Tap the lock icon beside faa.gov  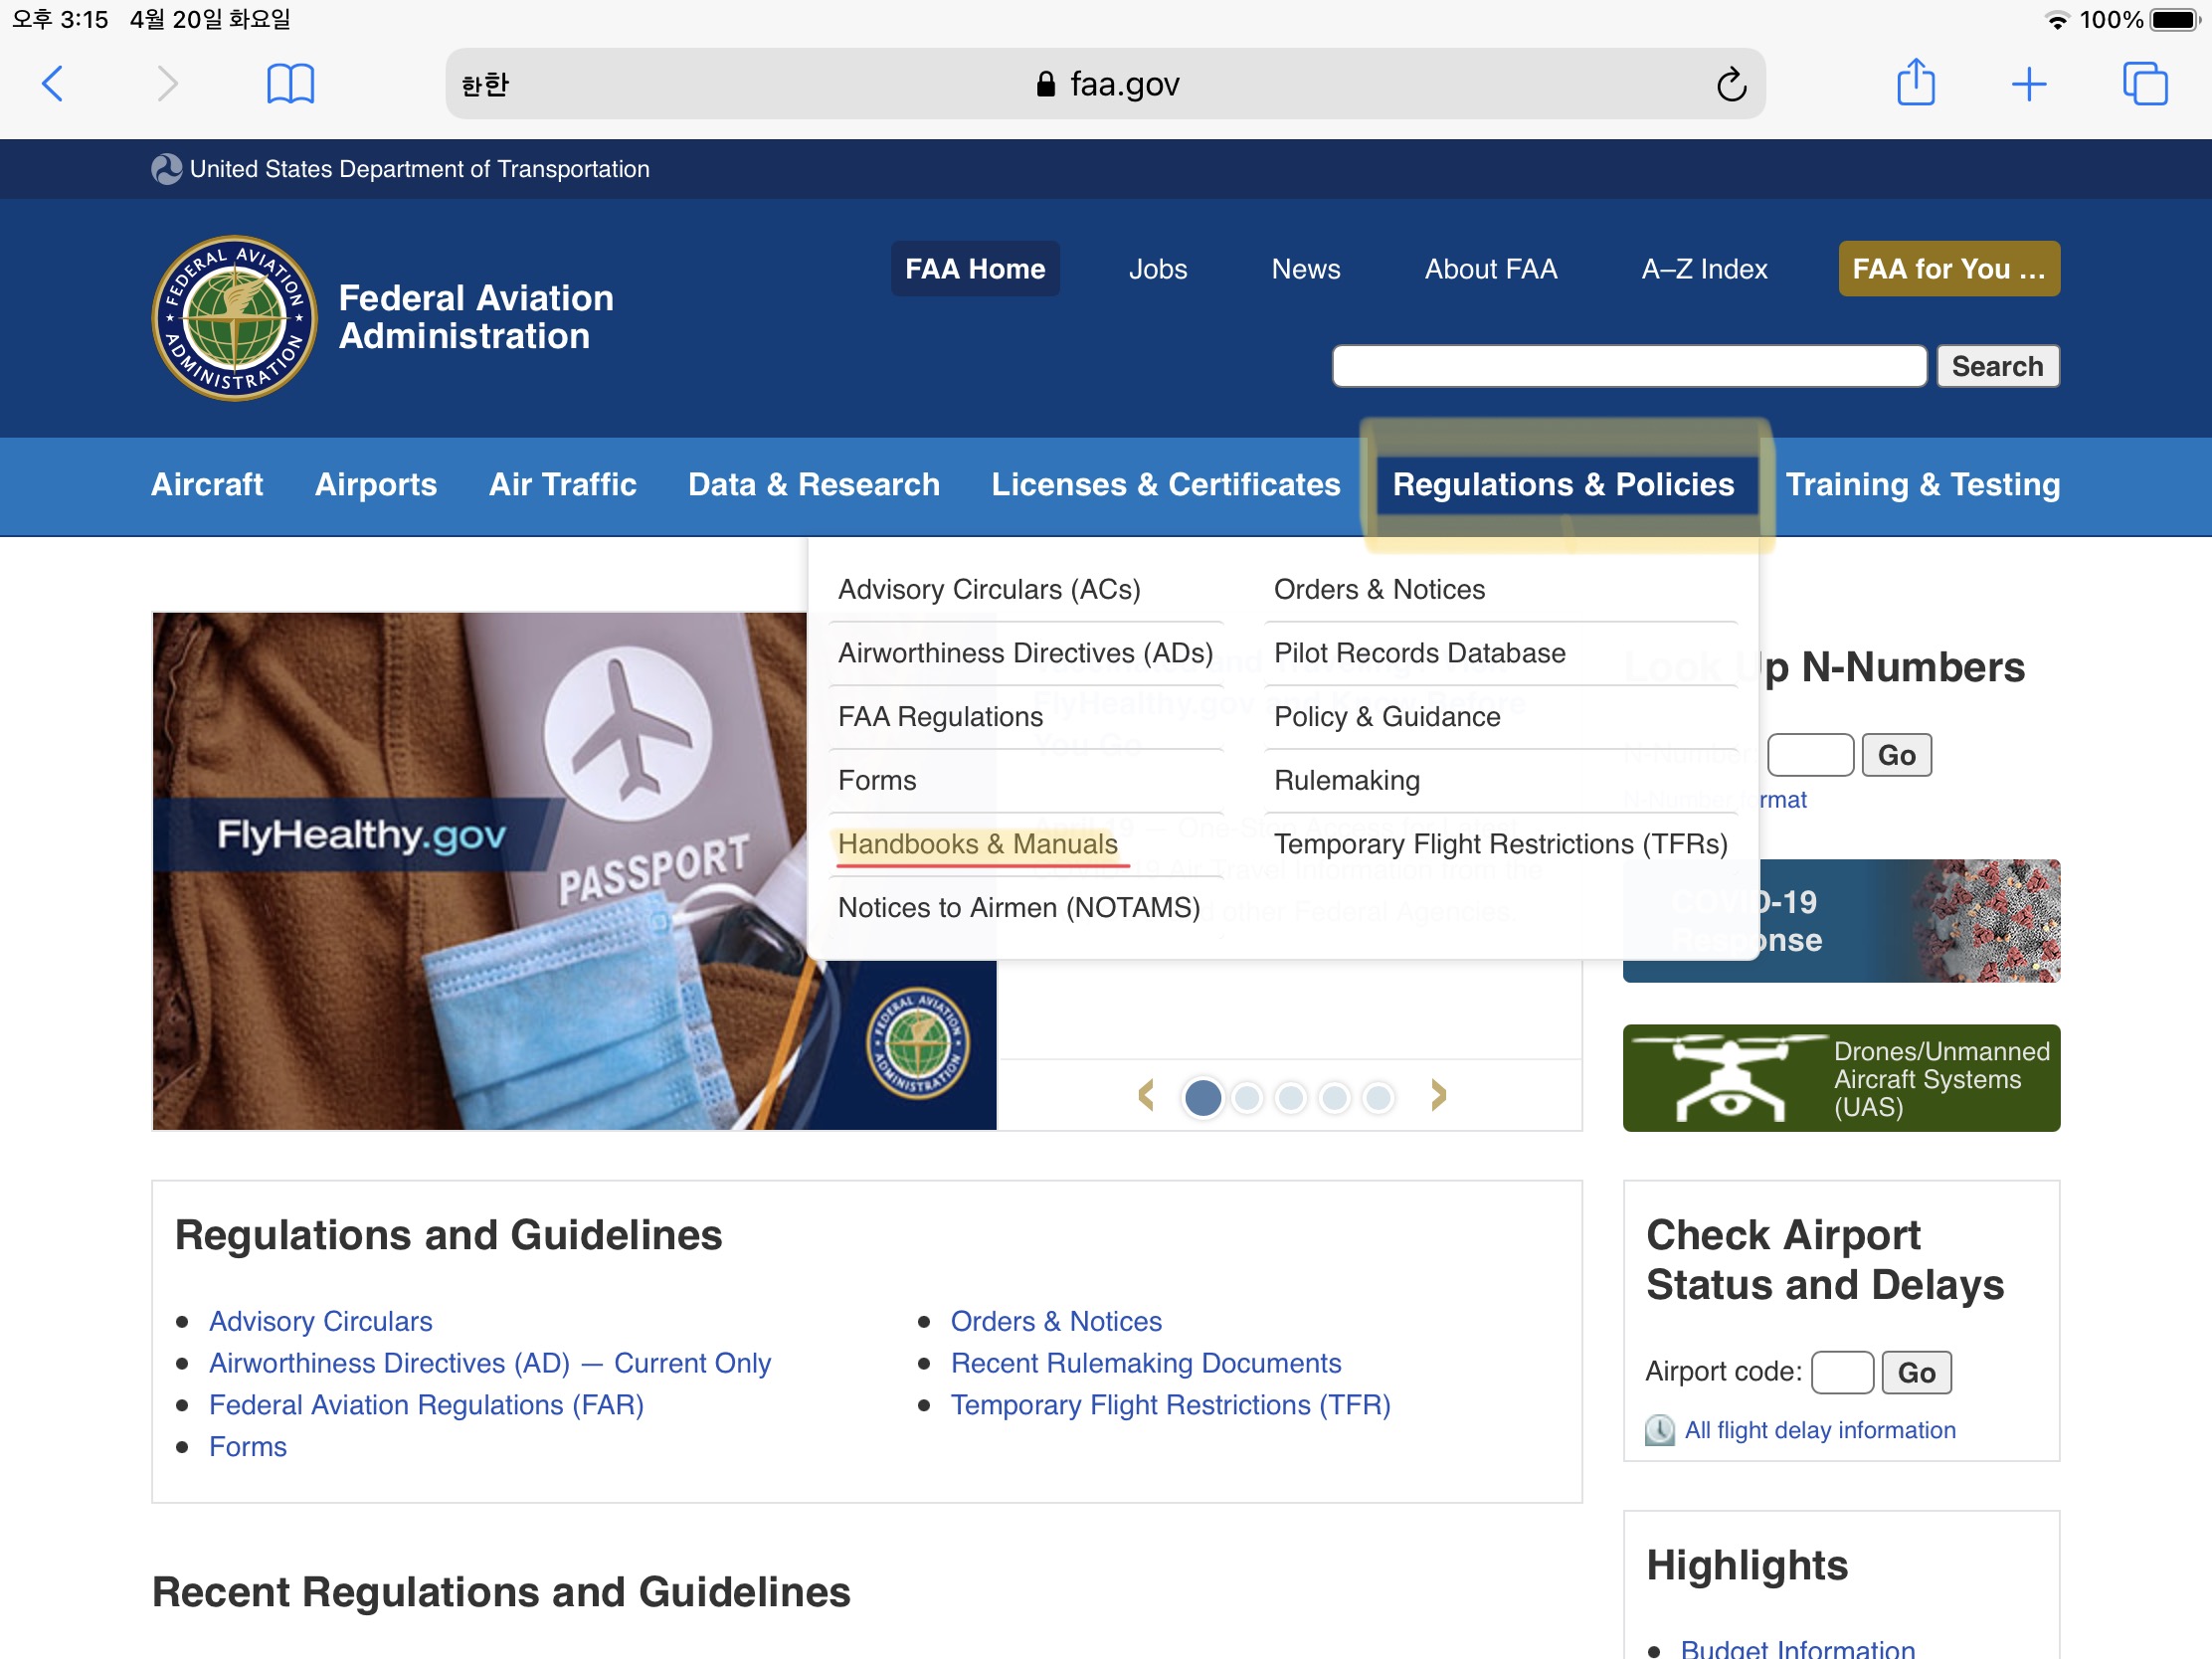pyautogui.click(x=1045, y=84)
